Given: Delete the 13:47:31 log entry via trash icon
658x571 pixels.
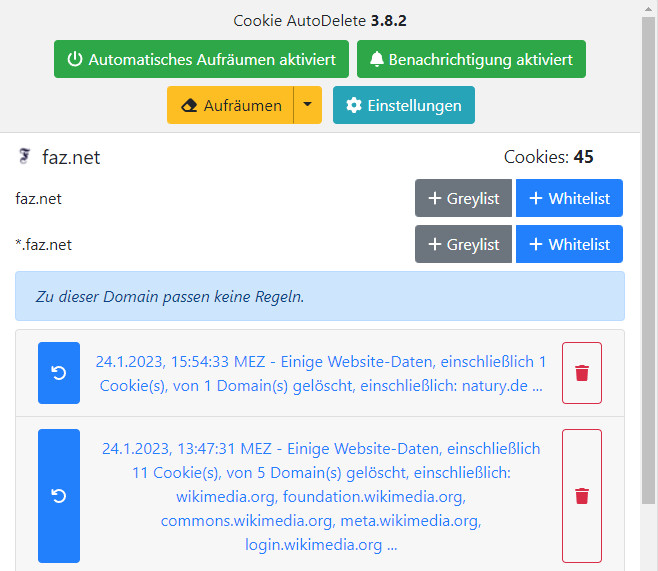Looking at the screenshot, I should click(x=582, y=496).
